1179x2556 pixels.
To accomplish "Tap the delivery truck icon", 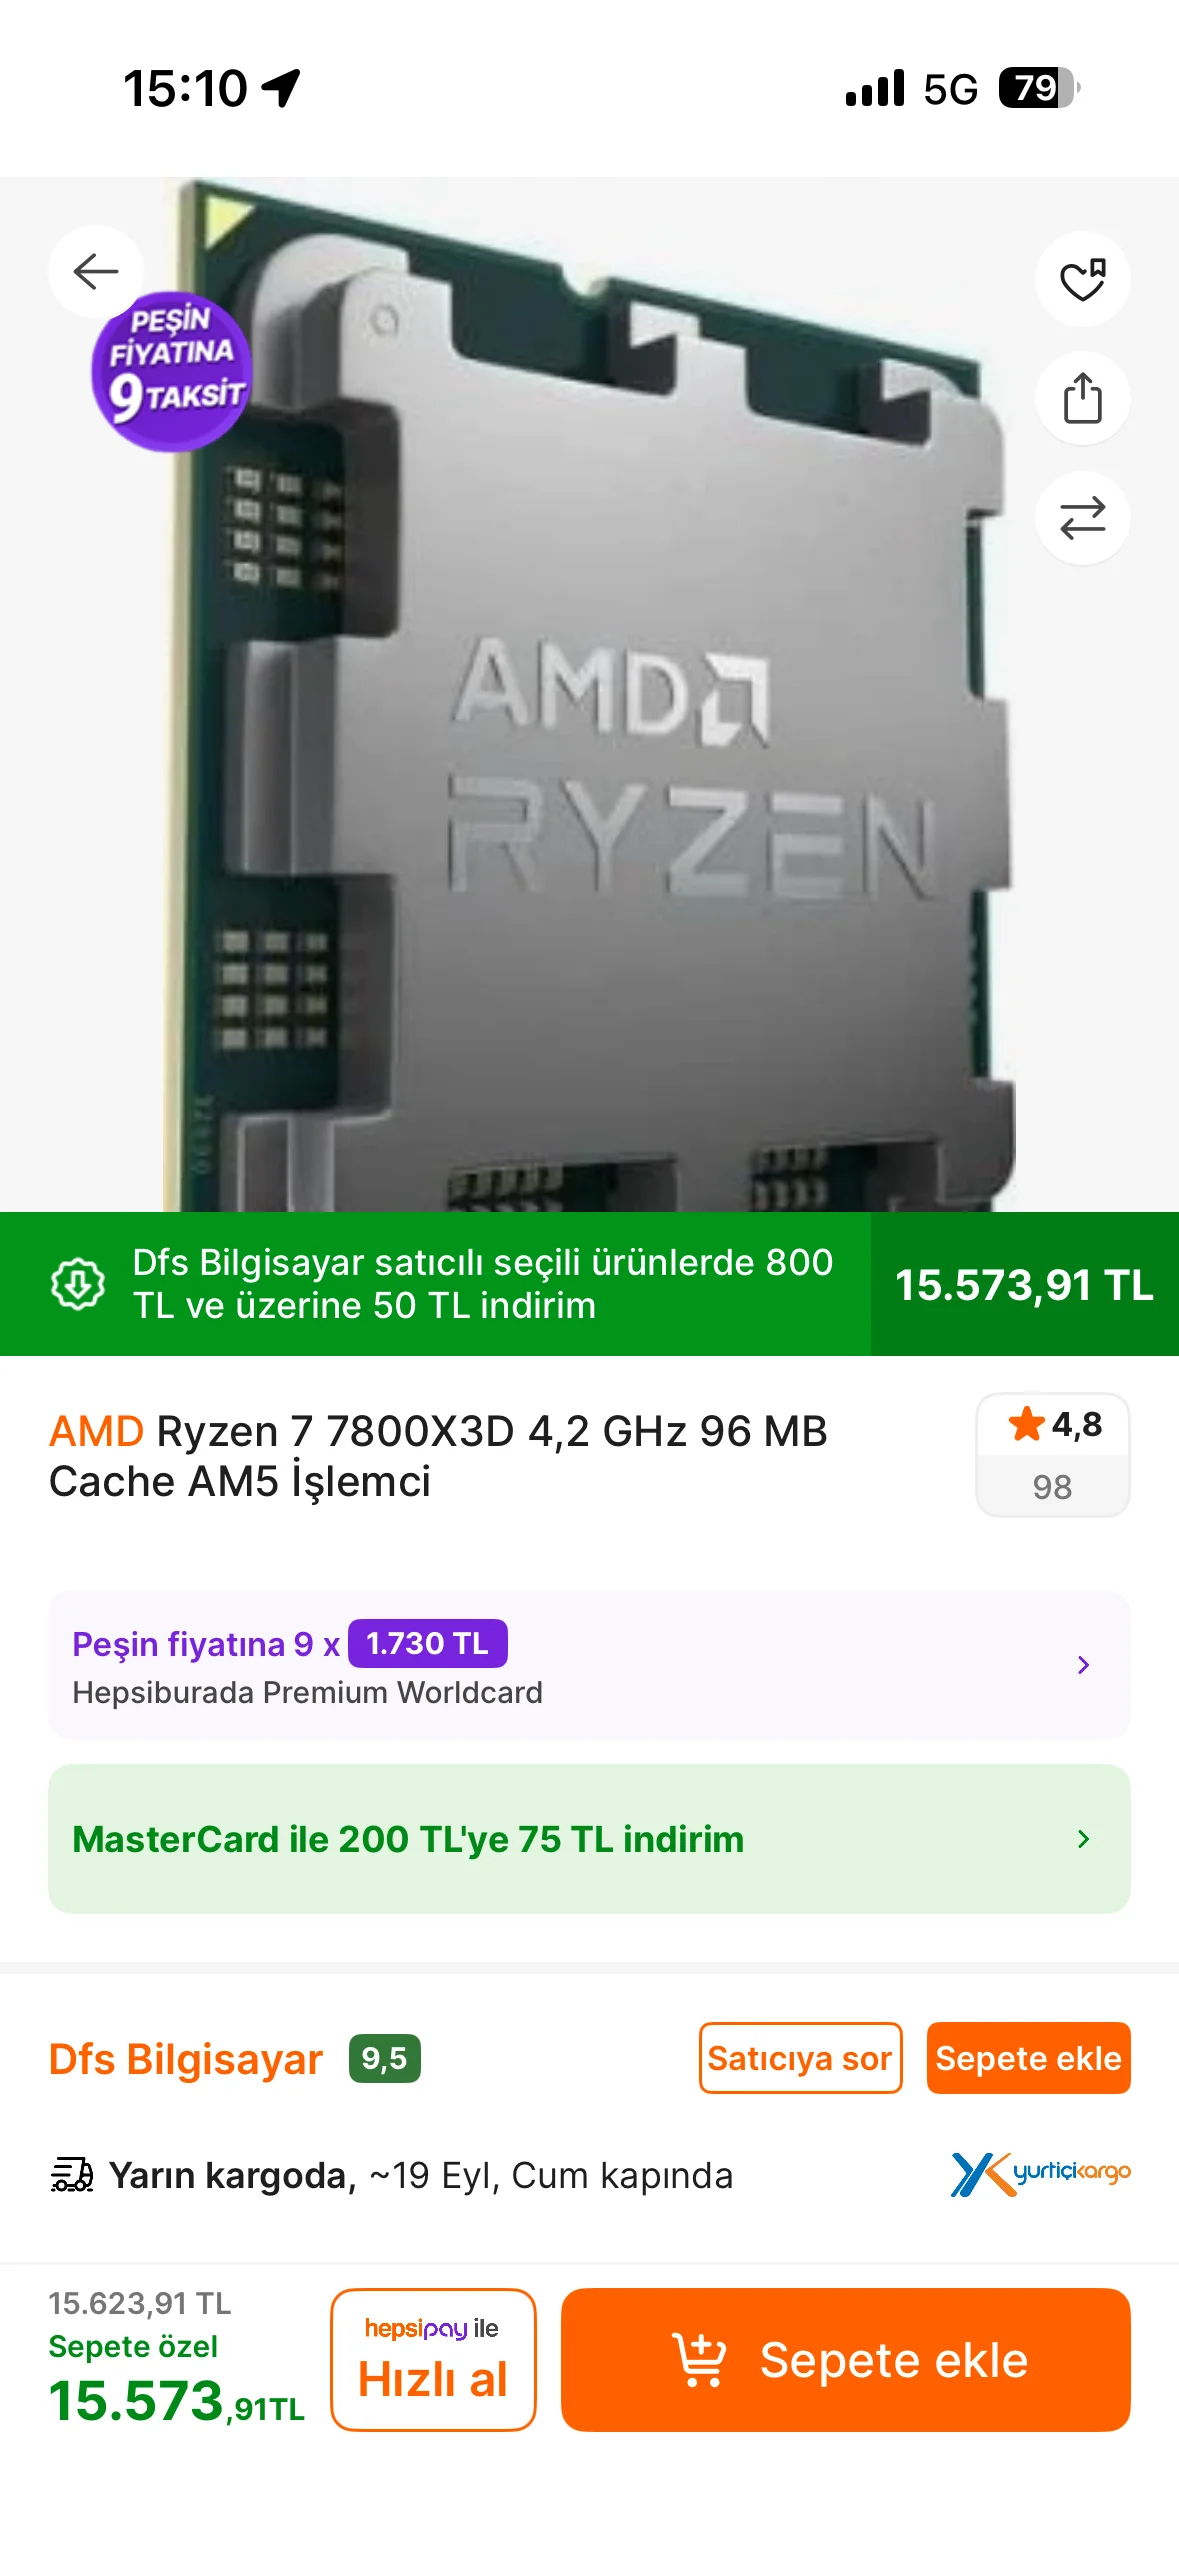I will 72,2175.
